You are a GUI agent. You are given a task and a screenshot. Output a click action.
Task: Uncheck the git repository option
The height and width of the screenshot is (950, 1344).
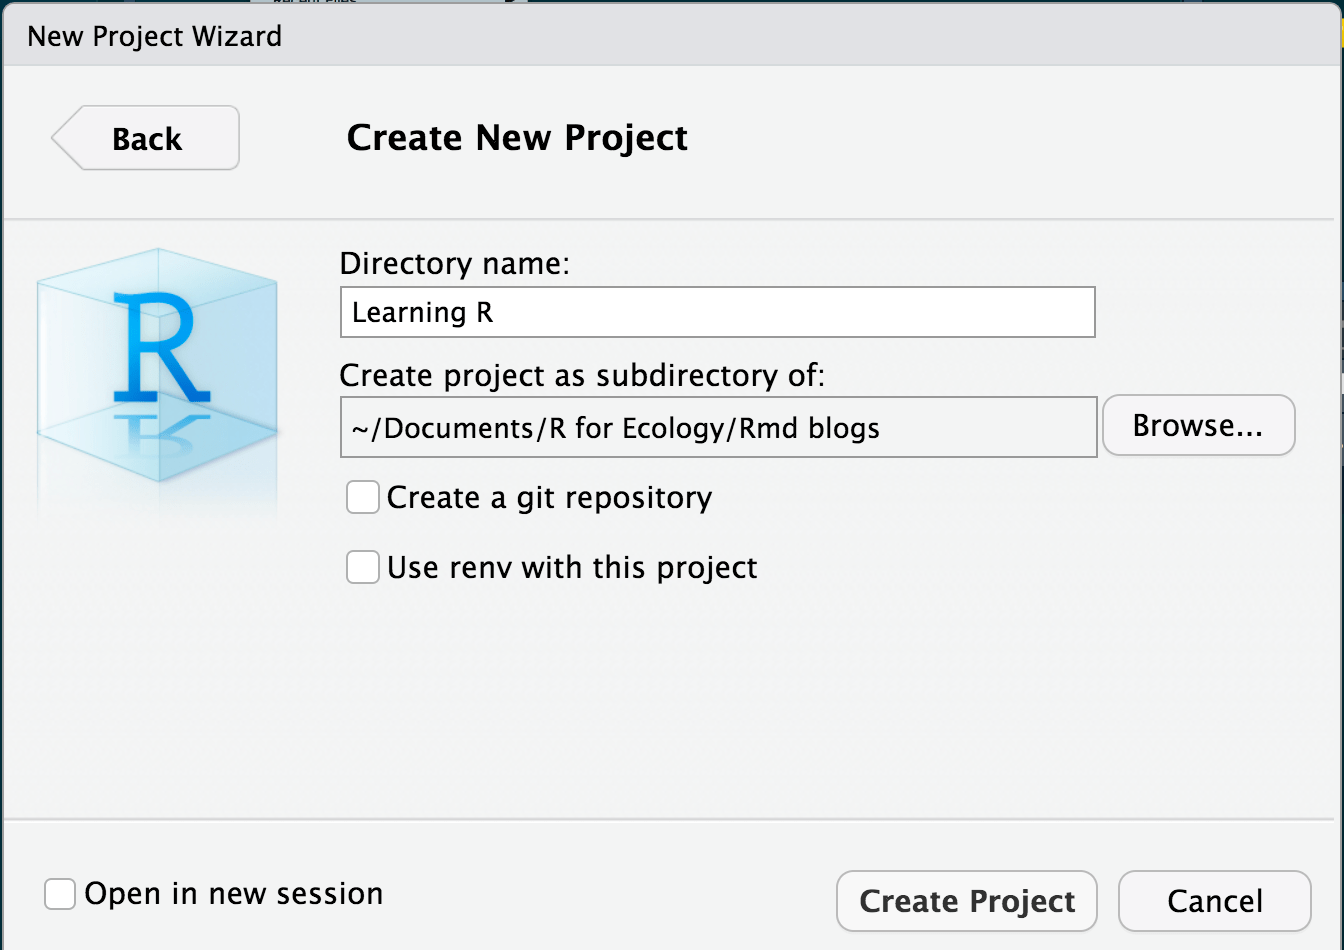(x=362, y=497)
